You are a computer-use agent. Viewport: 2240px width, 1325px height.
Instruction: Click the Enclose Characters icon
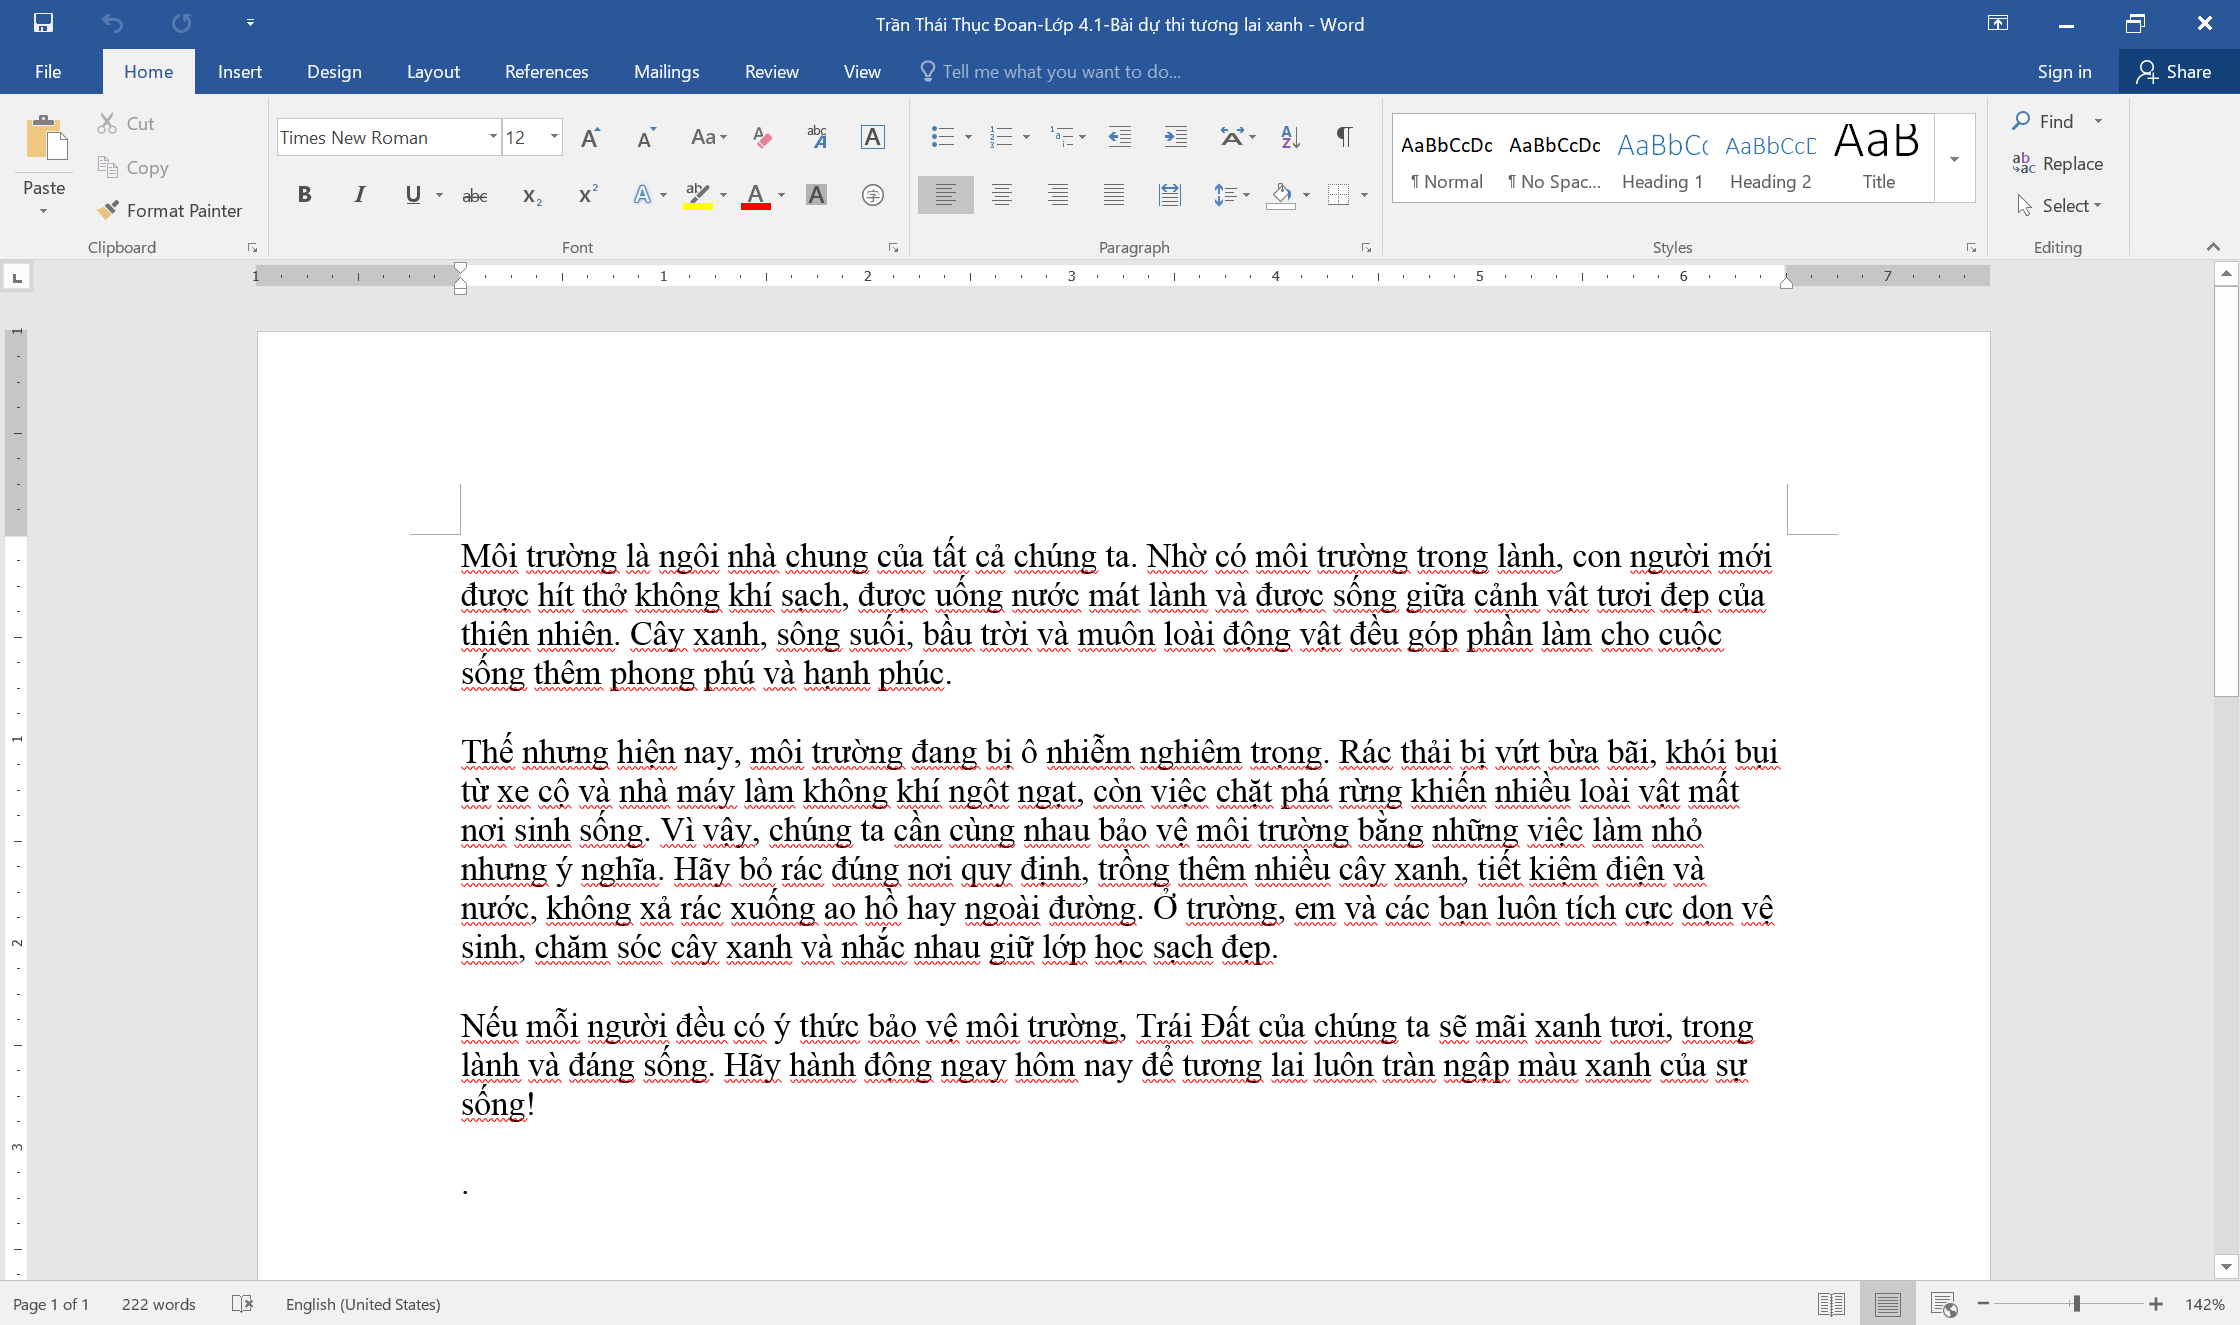coord(872,195)
